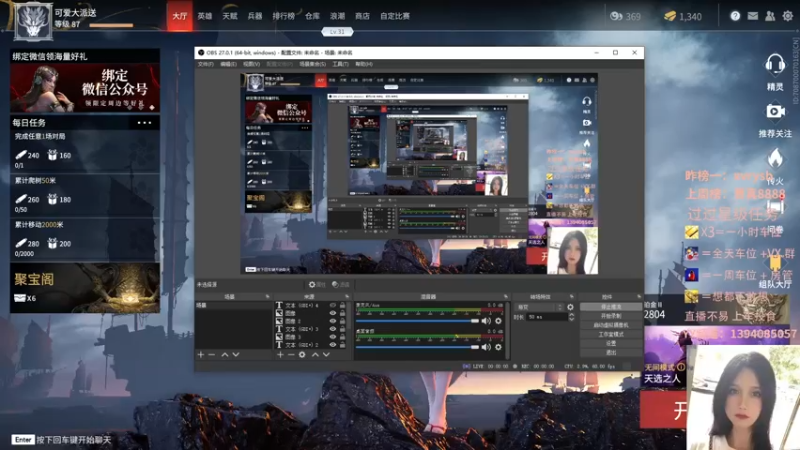Viewport: 800px width, 450px height.
Task: Toggle visibility of 图像 2 source
Action: [333, 321]
